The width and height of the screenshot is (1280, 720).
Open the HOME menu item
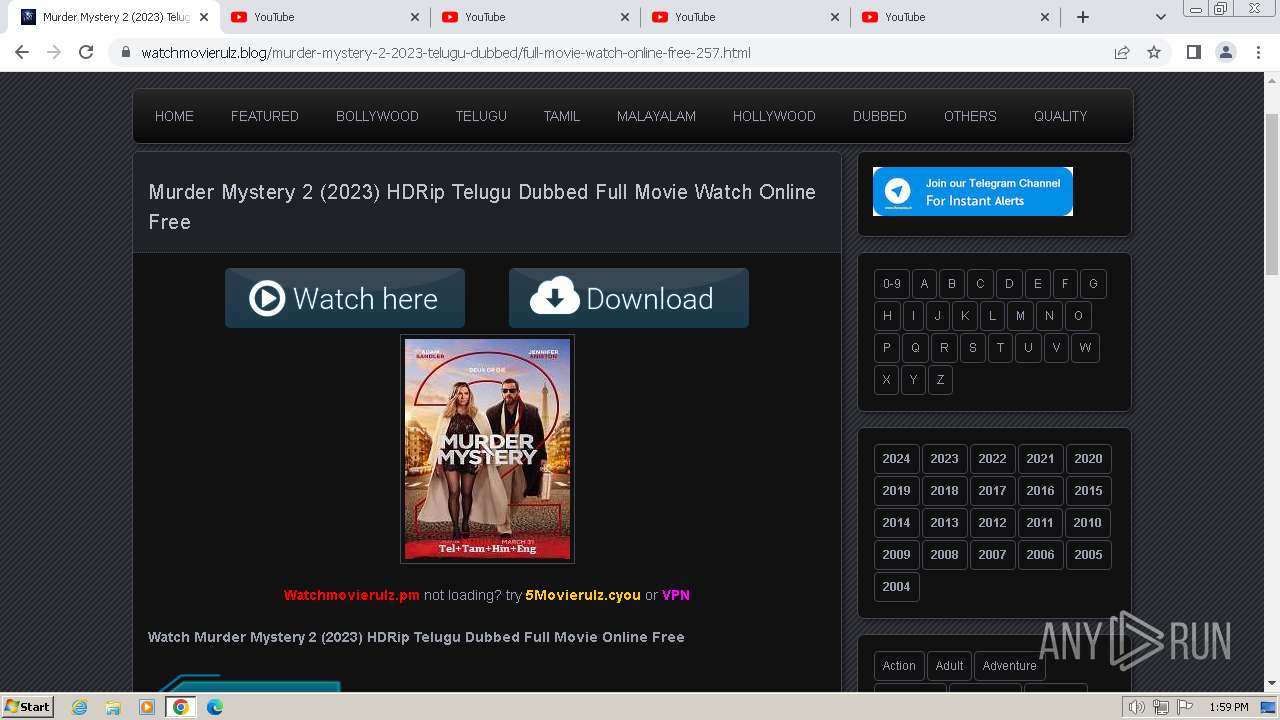[174, 116]
